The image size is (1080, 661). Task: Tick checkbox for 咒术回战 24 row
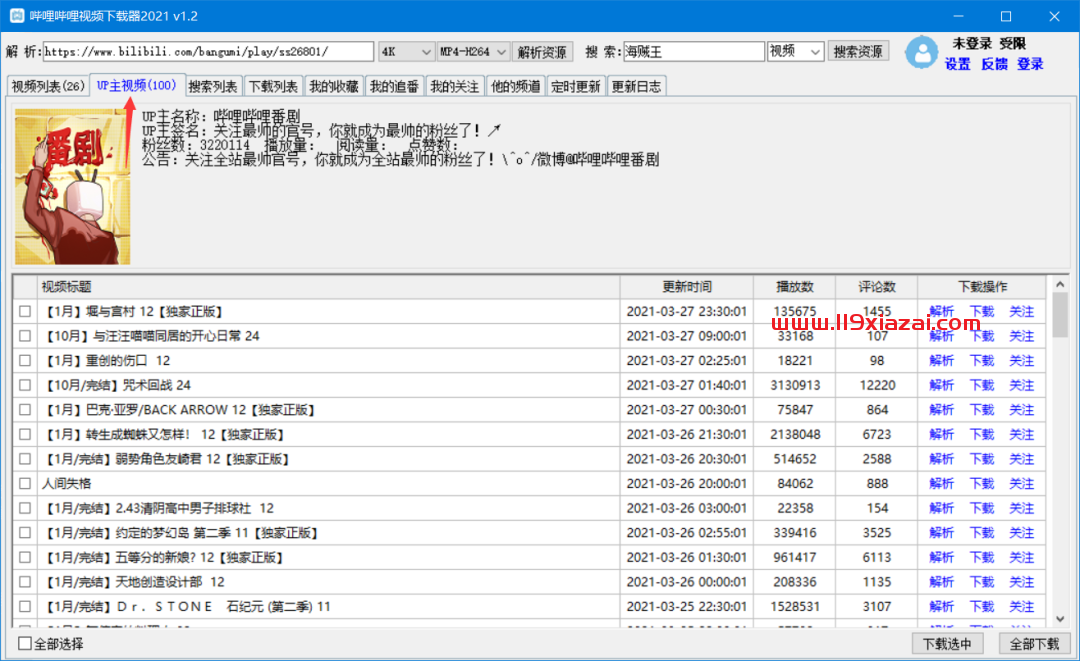point(25,385)
